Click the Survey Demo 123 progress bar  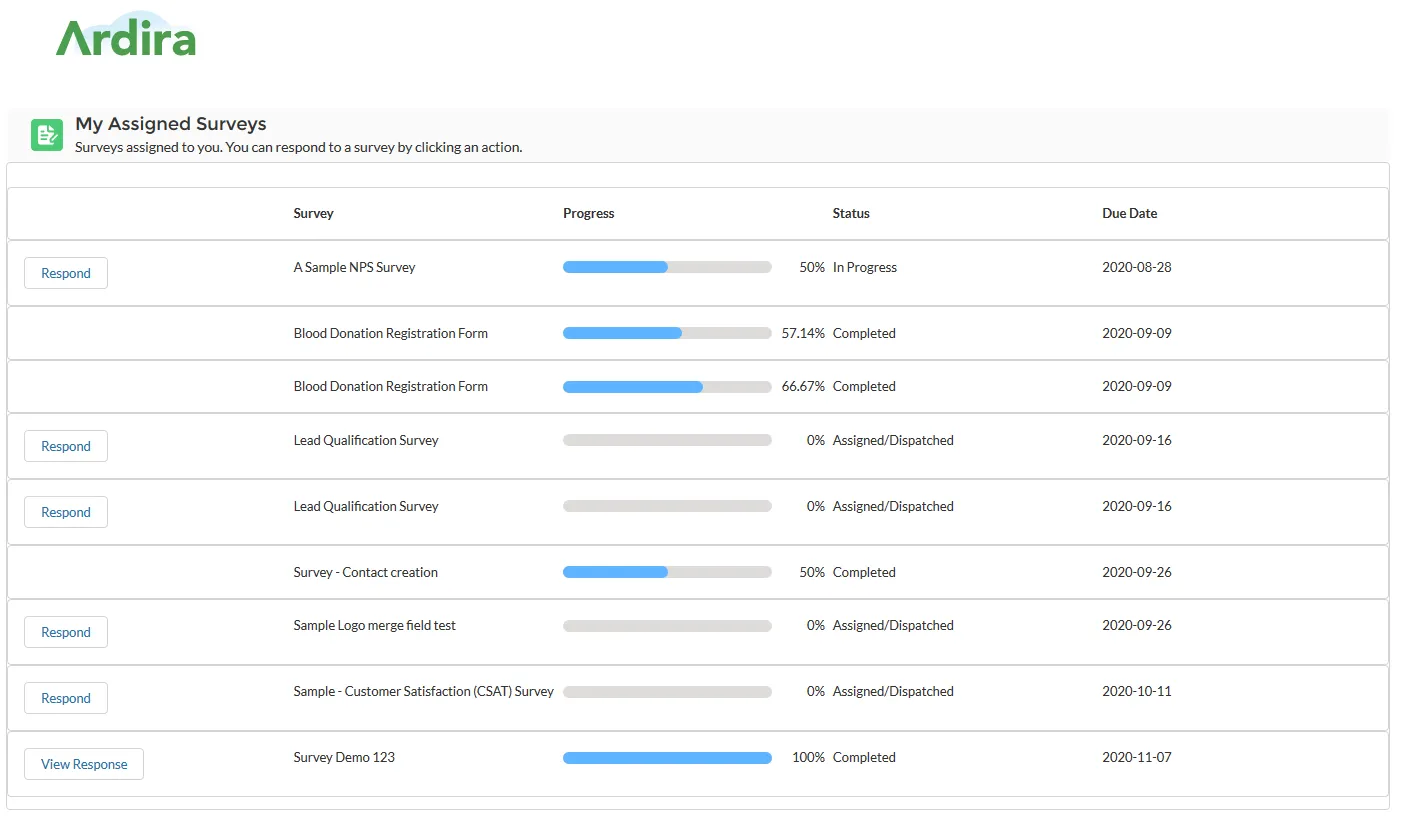(x=667, y=758)
